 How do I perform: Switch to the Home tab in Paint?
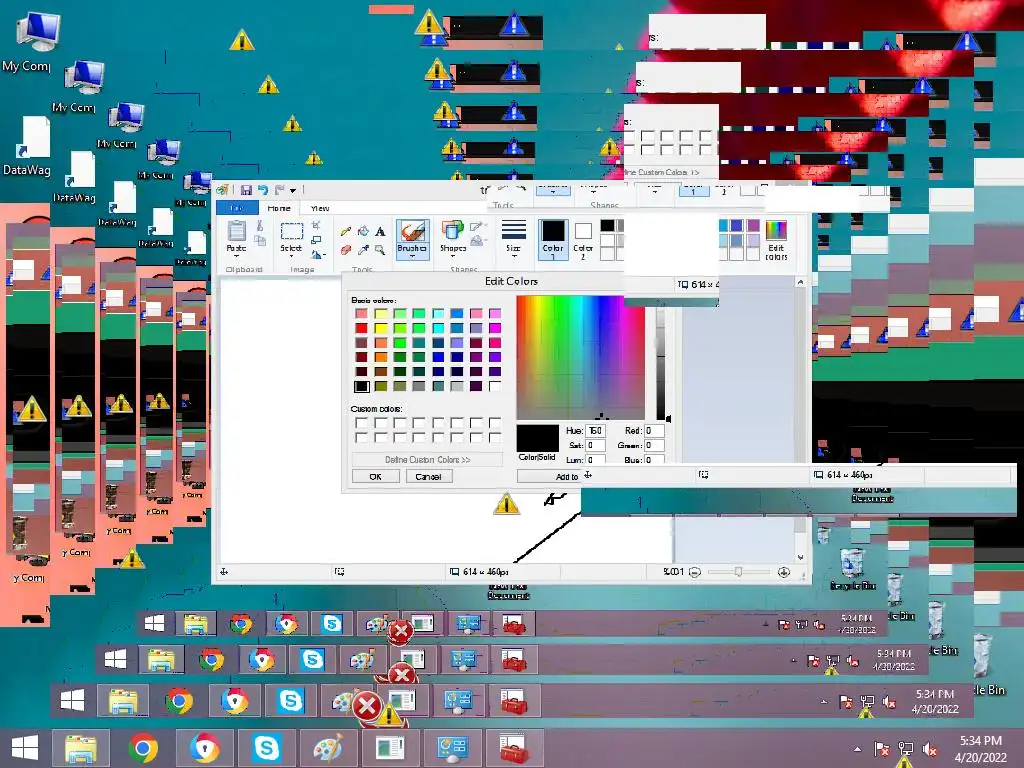point(279,208)
